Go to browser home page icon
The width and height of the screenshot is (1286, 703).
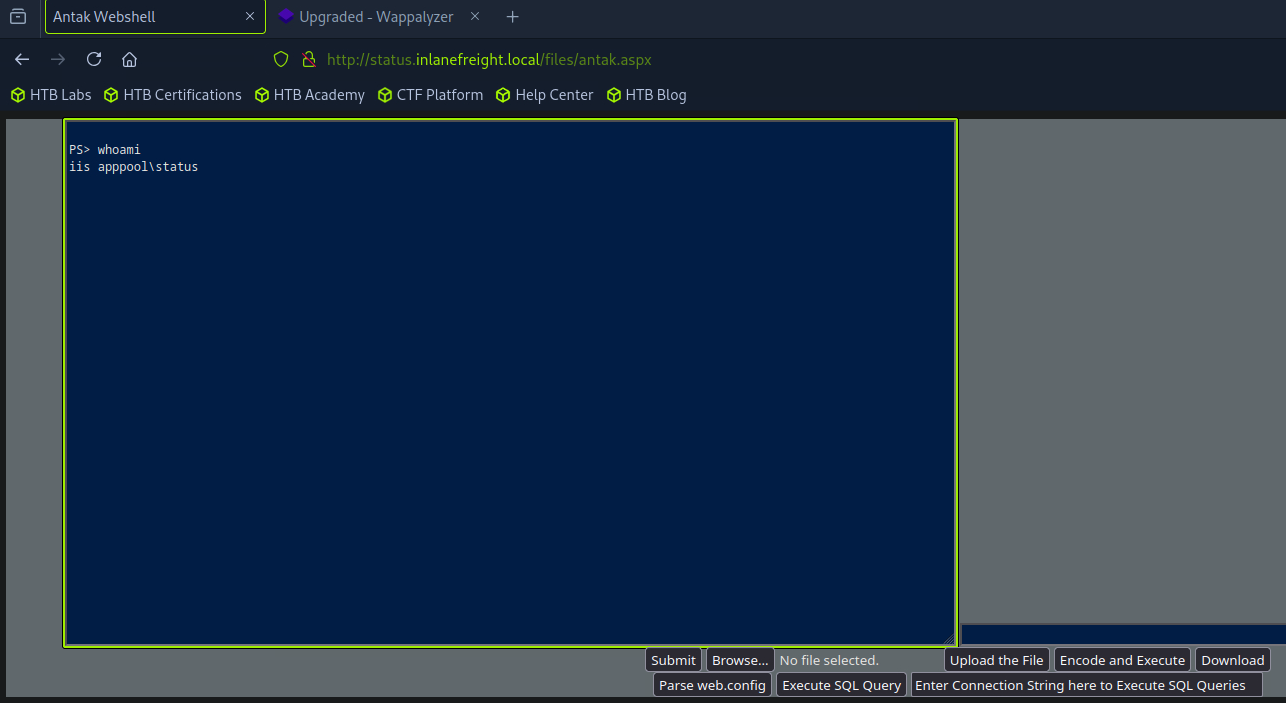click(x=129, y=59)
